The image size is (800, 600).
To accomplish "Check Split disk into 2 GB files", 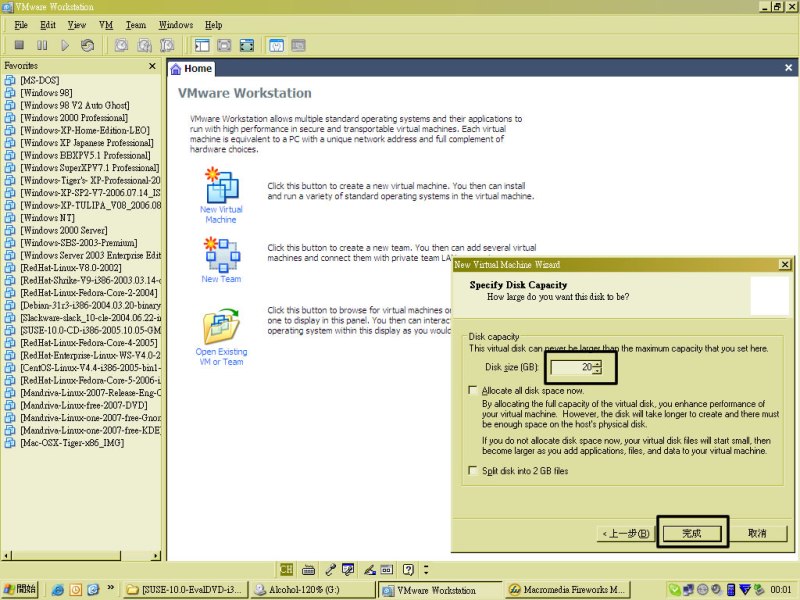I will pos(473,470).
